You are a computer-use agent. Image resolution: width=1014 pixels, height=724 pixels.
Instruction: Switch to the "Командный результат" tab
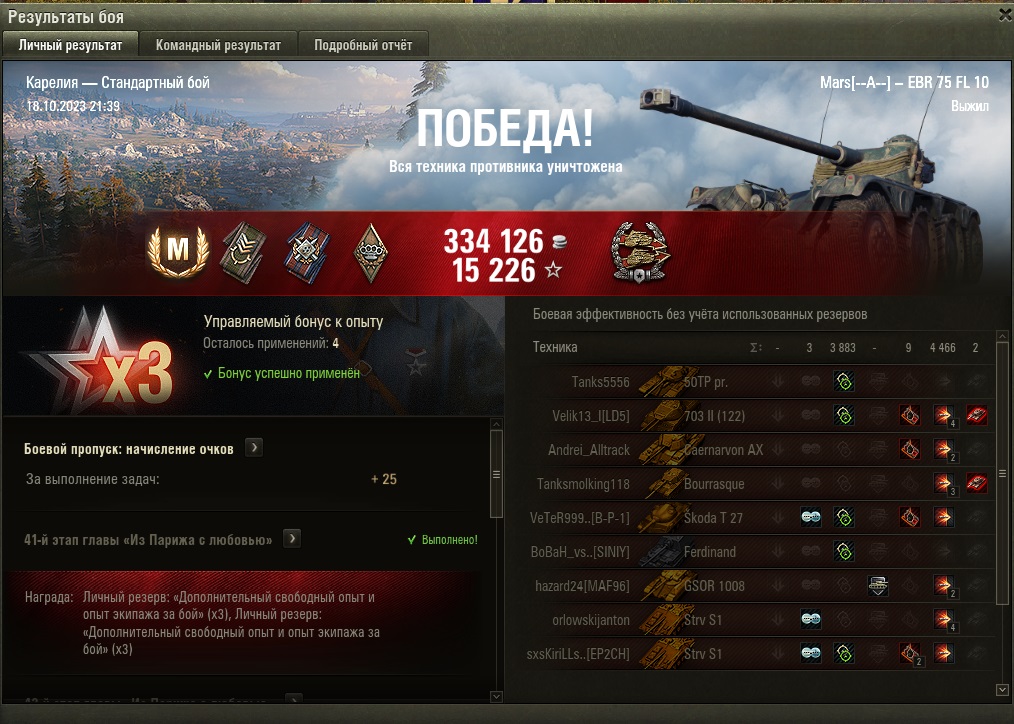[x=219, y=45]
